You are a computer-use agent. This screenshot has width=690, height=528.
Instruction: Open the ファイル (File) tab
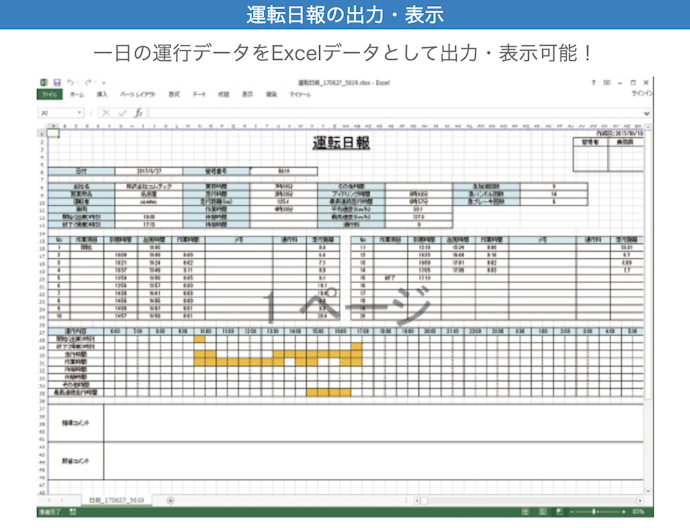tap(50, 94)
